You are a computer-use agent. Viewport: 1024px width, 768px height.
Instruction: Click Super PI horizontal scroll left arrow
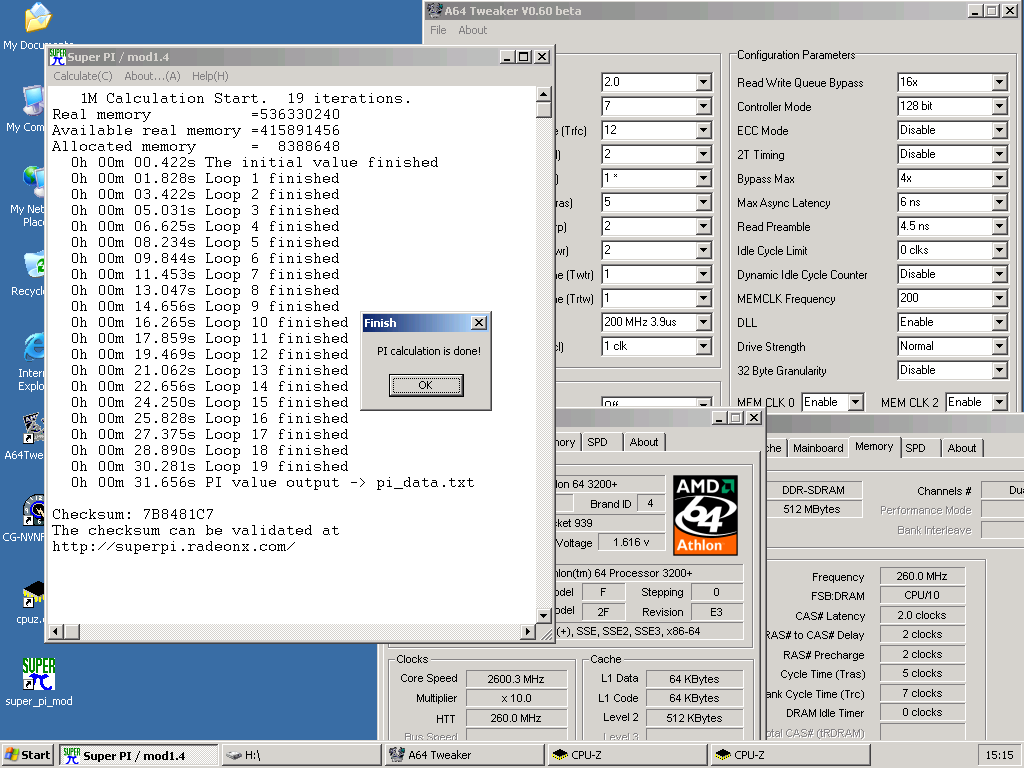pos(56,631)
